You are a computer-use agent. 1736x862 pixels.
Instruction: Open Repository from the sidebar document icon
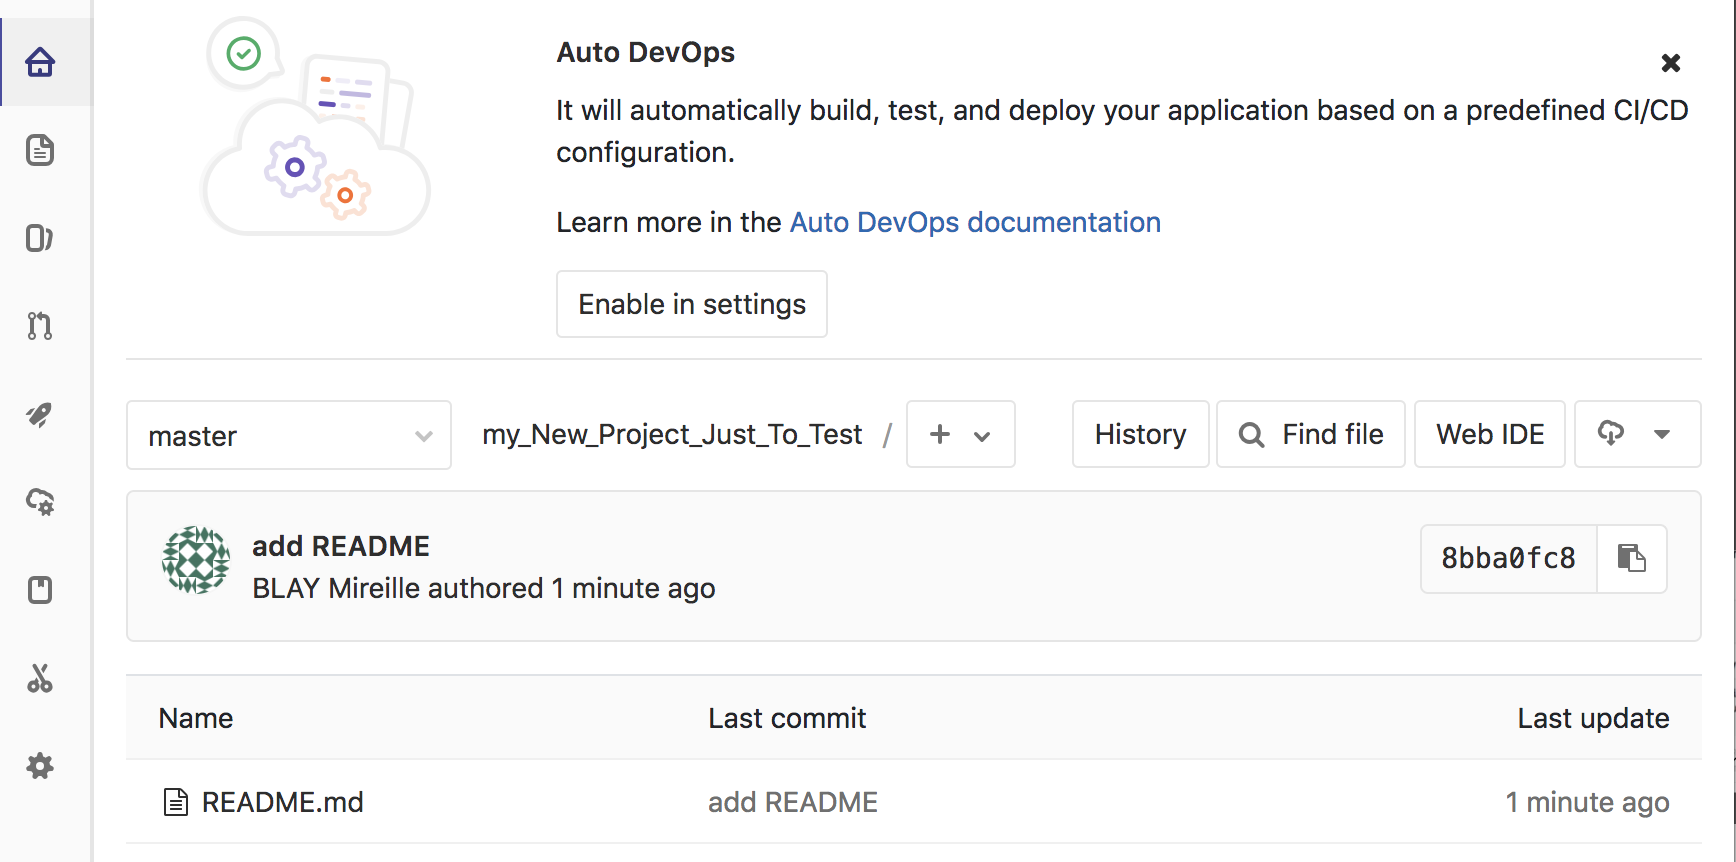point(40,150)
